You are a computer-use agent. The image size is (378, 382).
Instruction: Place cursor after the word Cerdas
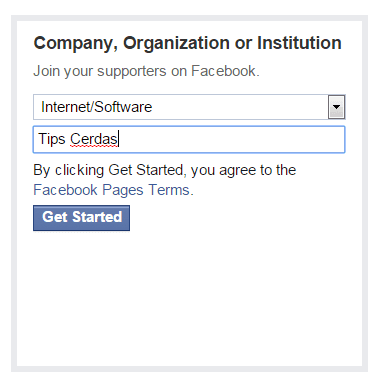pos(118,139)
